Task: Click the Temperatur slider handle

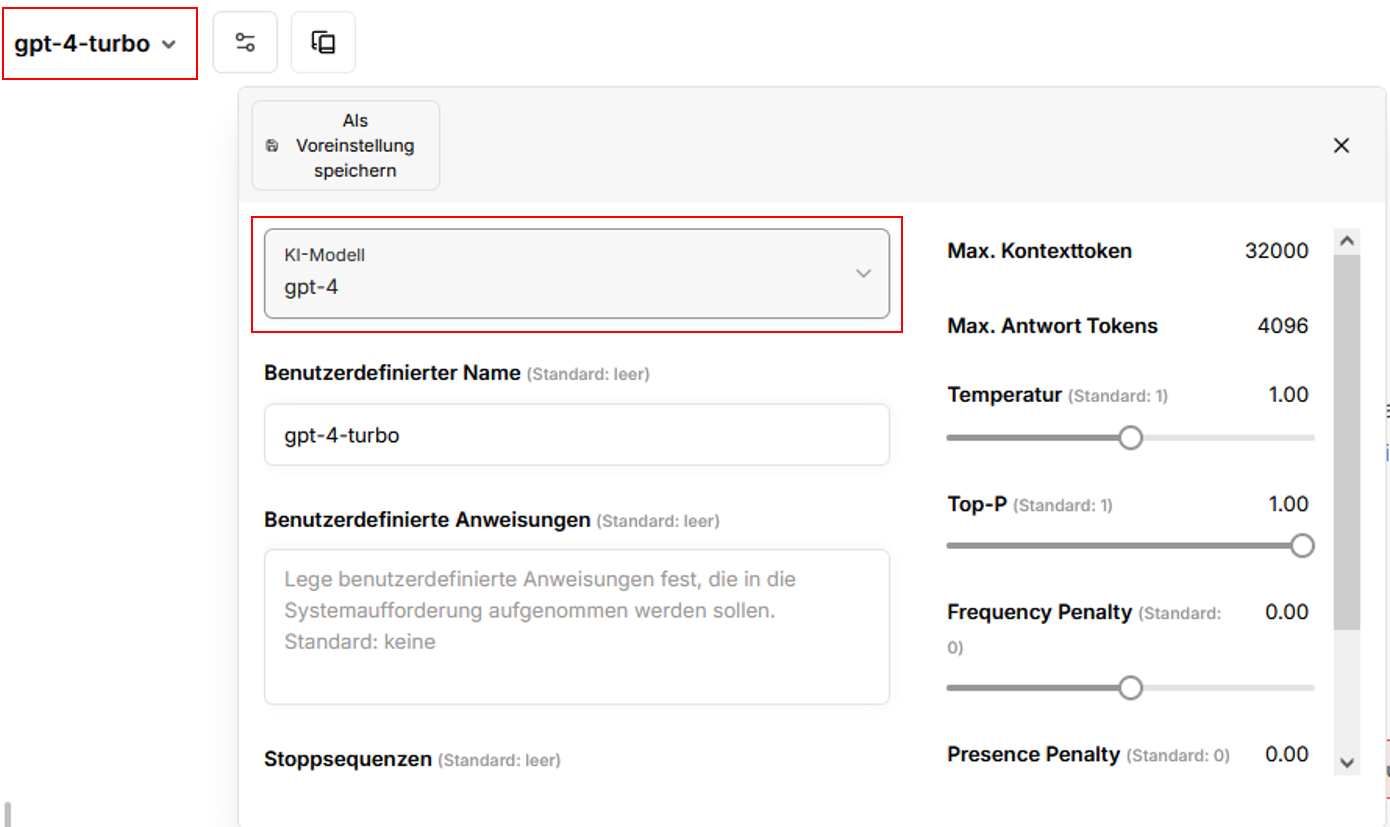Action: [x=1130, y=438]
